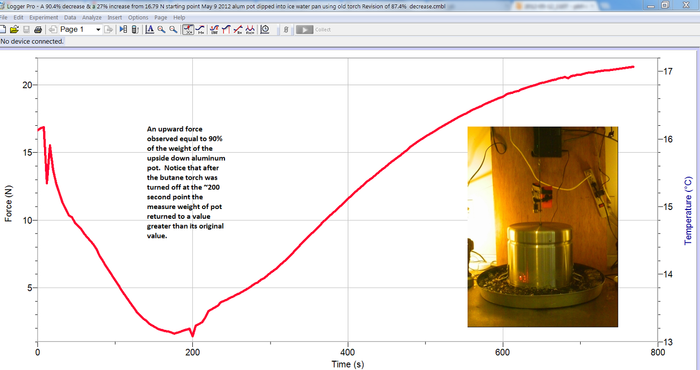Image resolution: width=700 pixels, height=370 pixels.
Task: Toggle the Examine tool button
Action: [x=188, y=29]
